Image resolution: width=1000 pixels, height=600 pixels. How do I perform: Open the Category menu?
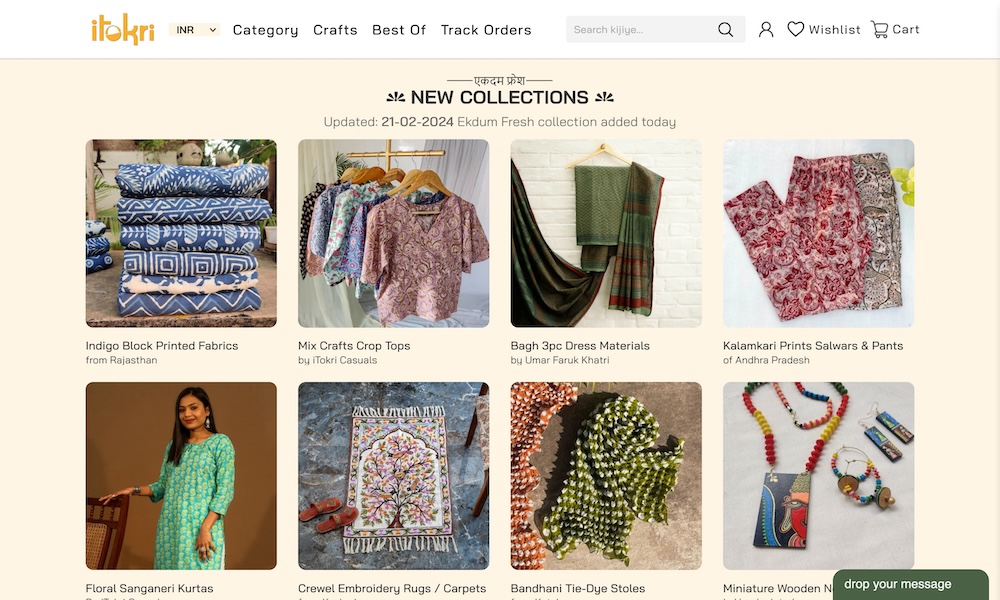click(x=265, y=30)
